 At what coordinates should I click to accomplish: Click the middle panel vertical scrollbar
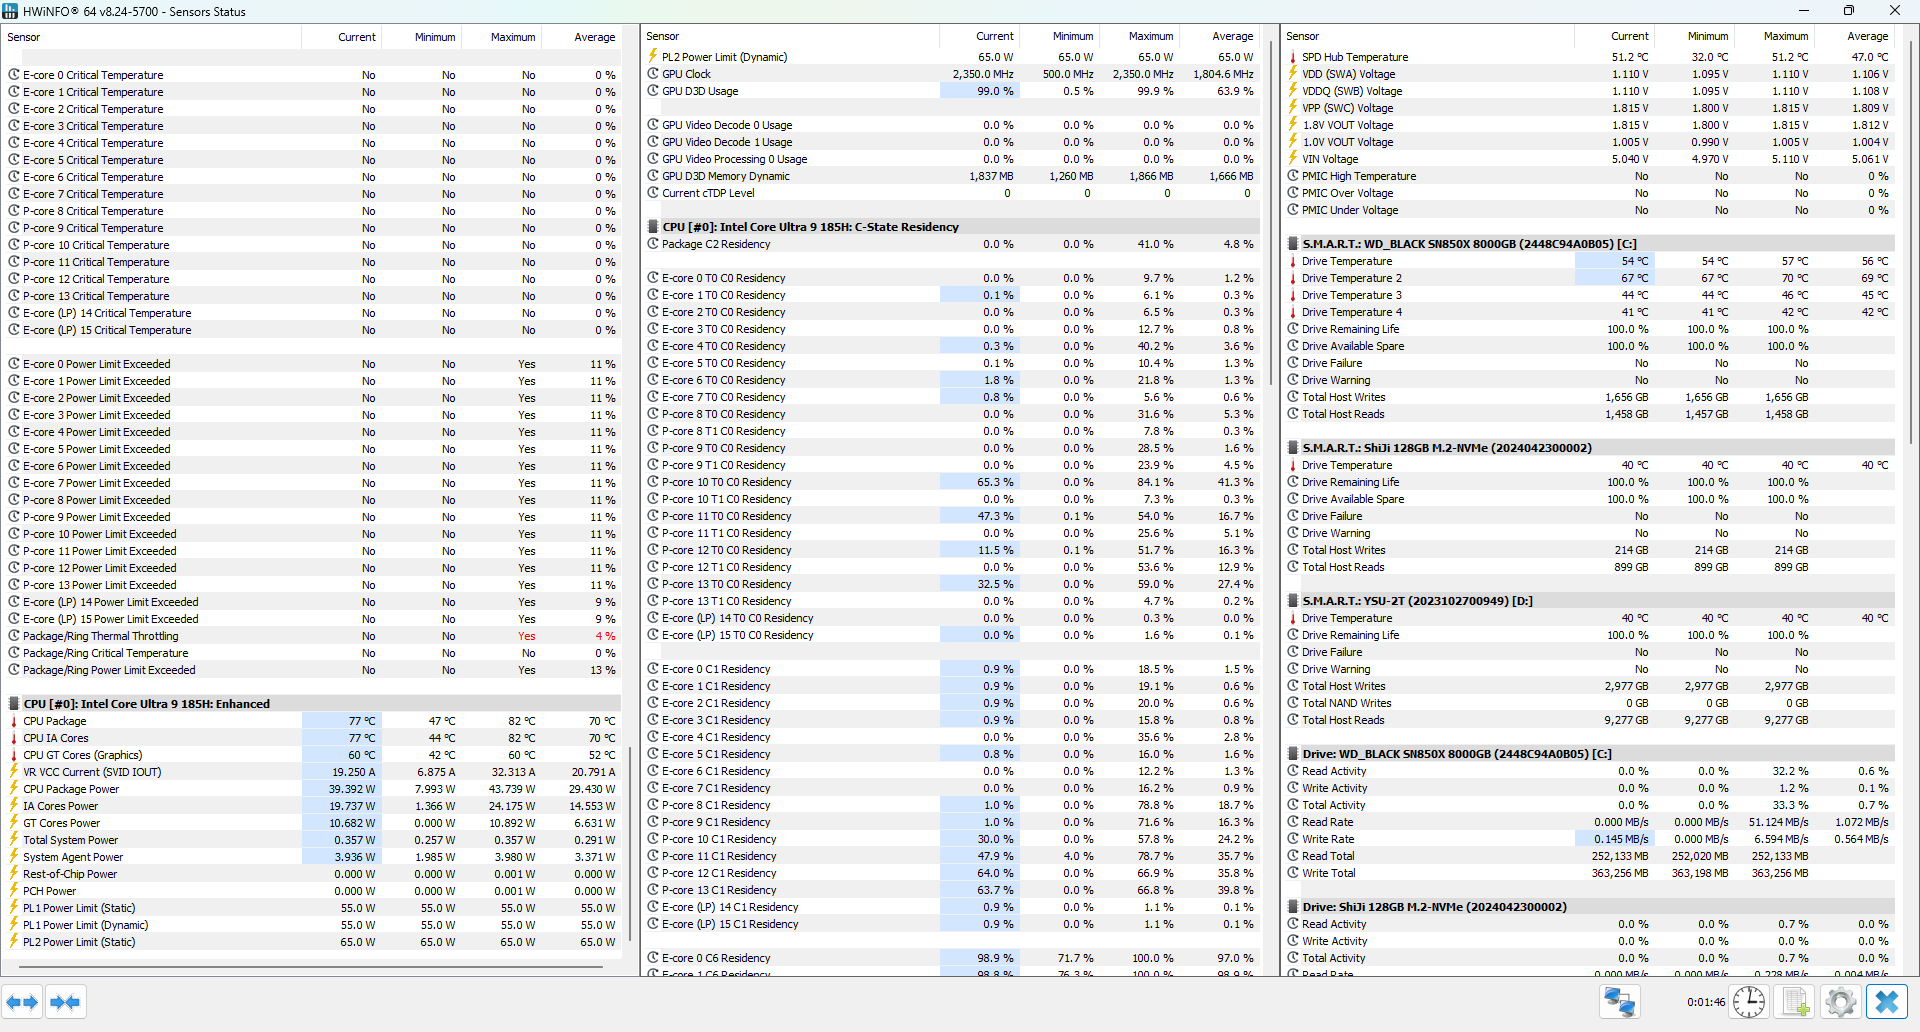point(1271,210)
